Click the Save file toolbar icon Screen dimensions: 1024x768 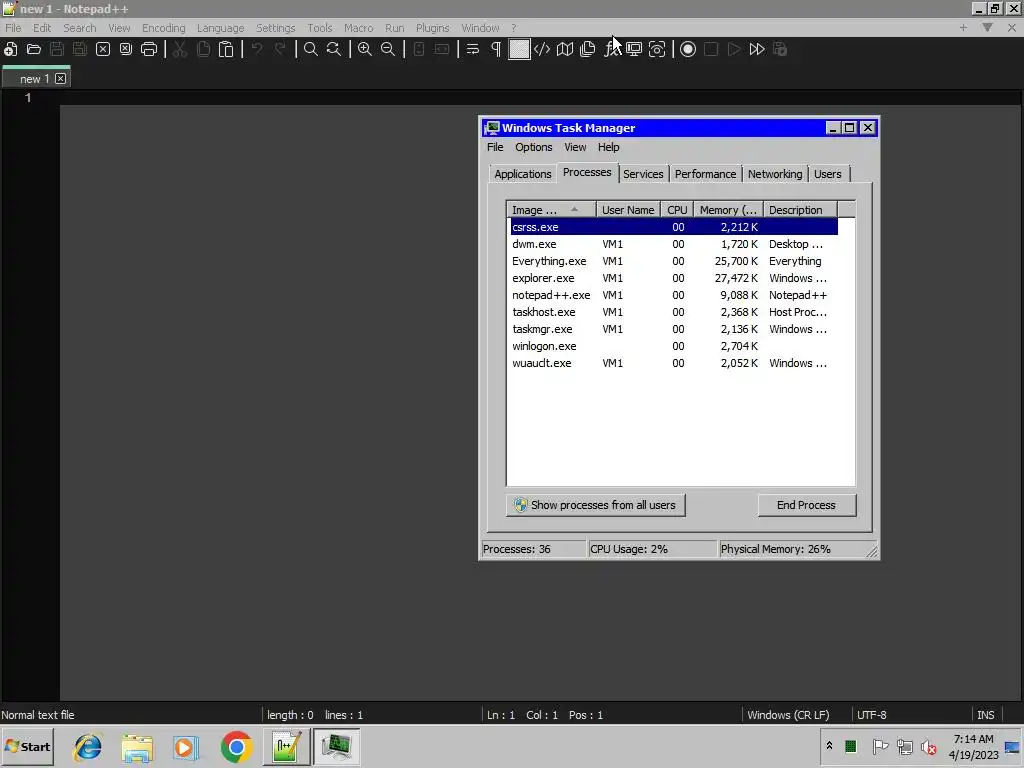point(57,49)
